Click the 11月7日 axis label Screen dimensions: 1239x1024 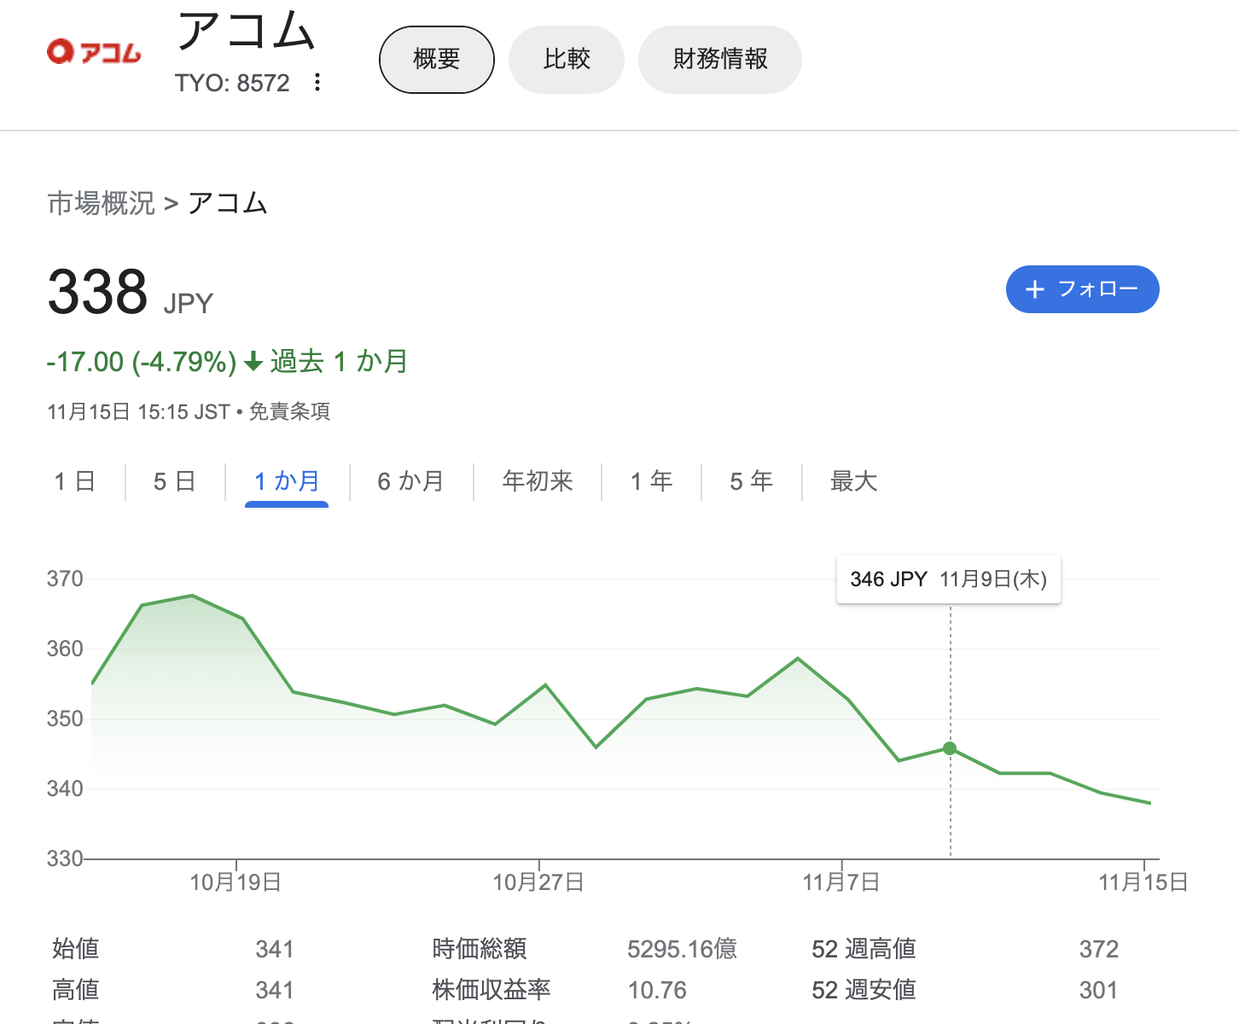coord(841,882)
